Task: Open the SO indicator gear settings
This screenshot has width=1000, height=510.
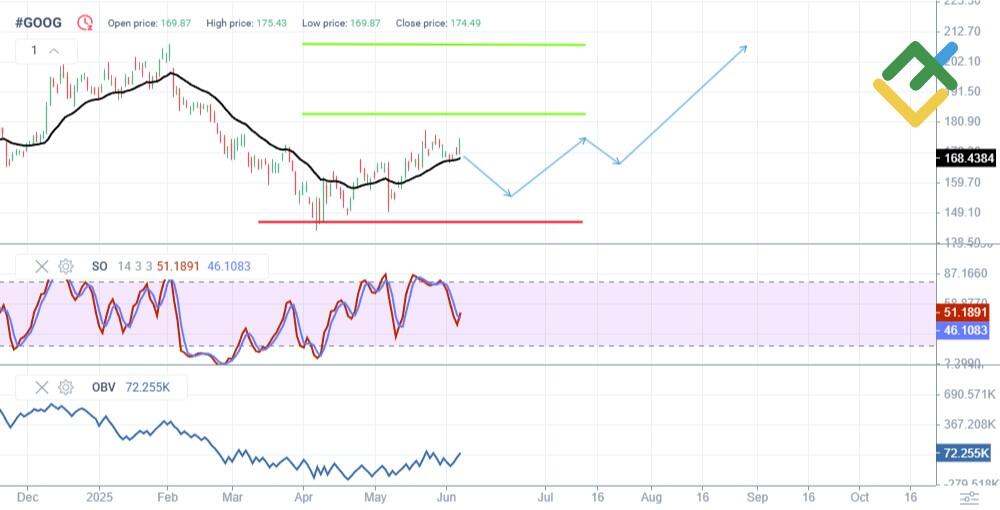Action: (x=66, y=266)
